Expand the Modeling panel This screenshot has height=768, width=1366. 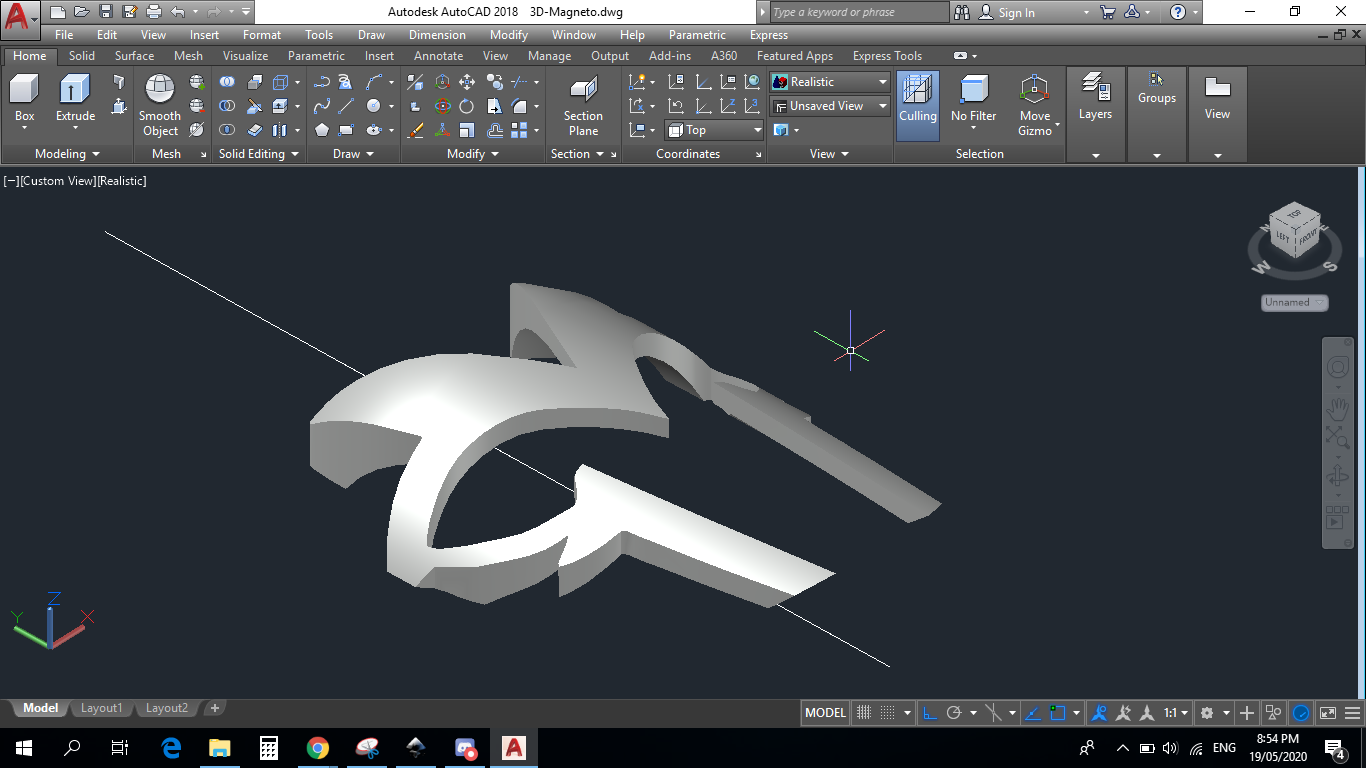[67, 154]
